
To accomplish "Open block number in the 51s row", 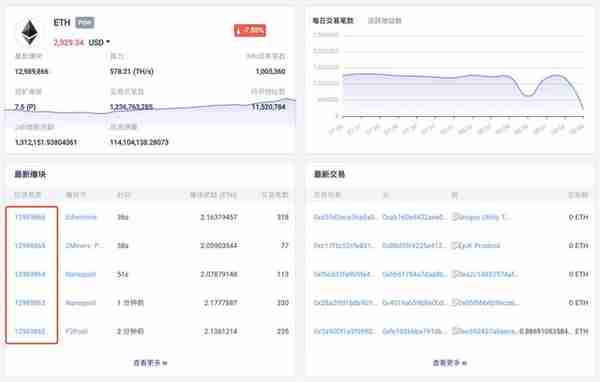I will click(x=30, y=274).
